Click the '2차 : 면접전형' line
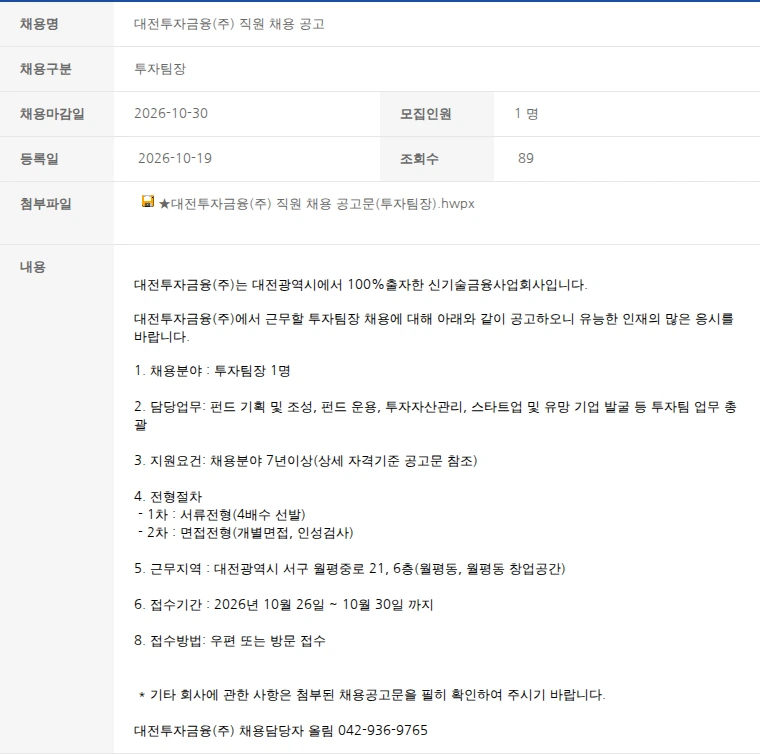 pyautogui.click(x=246, y=533)
